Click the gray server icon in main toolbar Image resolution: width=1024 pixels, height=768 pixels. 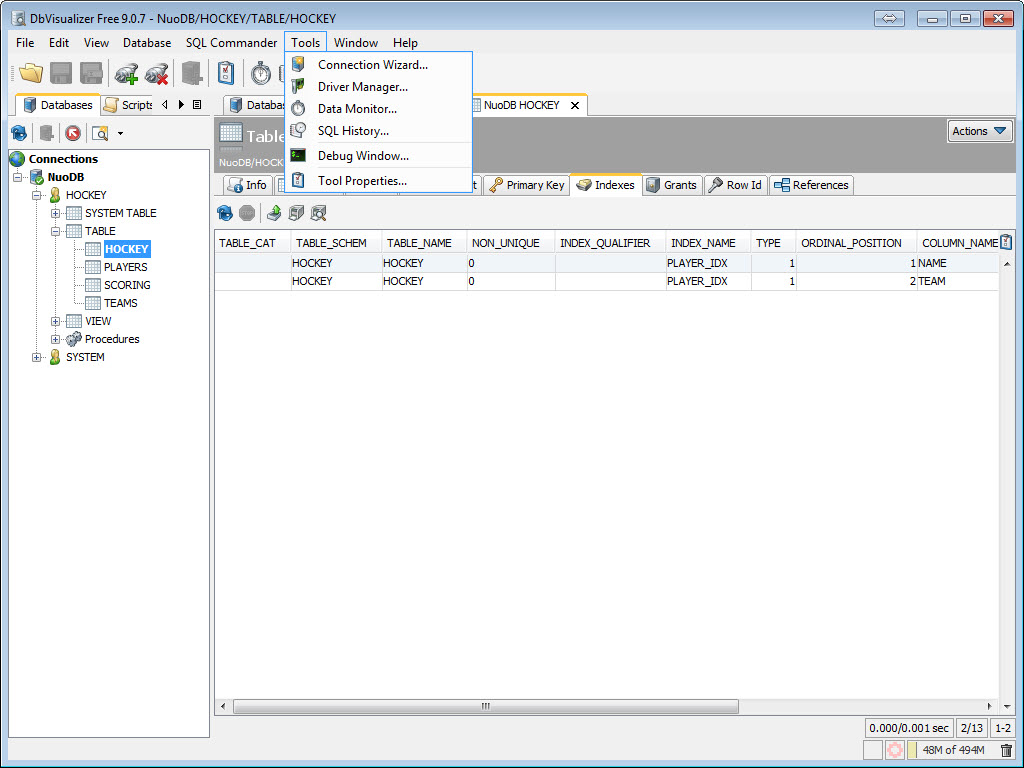[x=192, y=73]
